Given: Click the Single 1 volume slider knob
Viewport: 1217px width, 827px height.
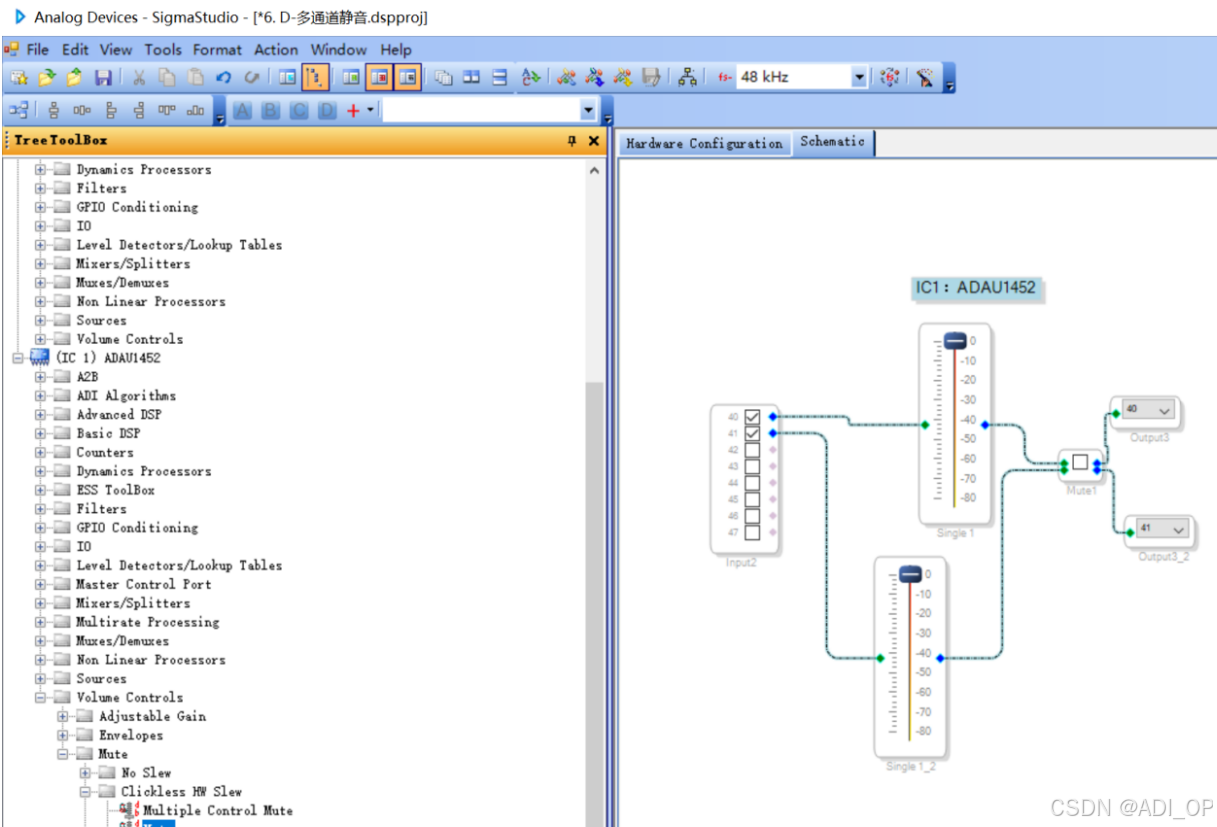Looking at the screenshot, I should tap(955, 341).
